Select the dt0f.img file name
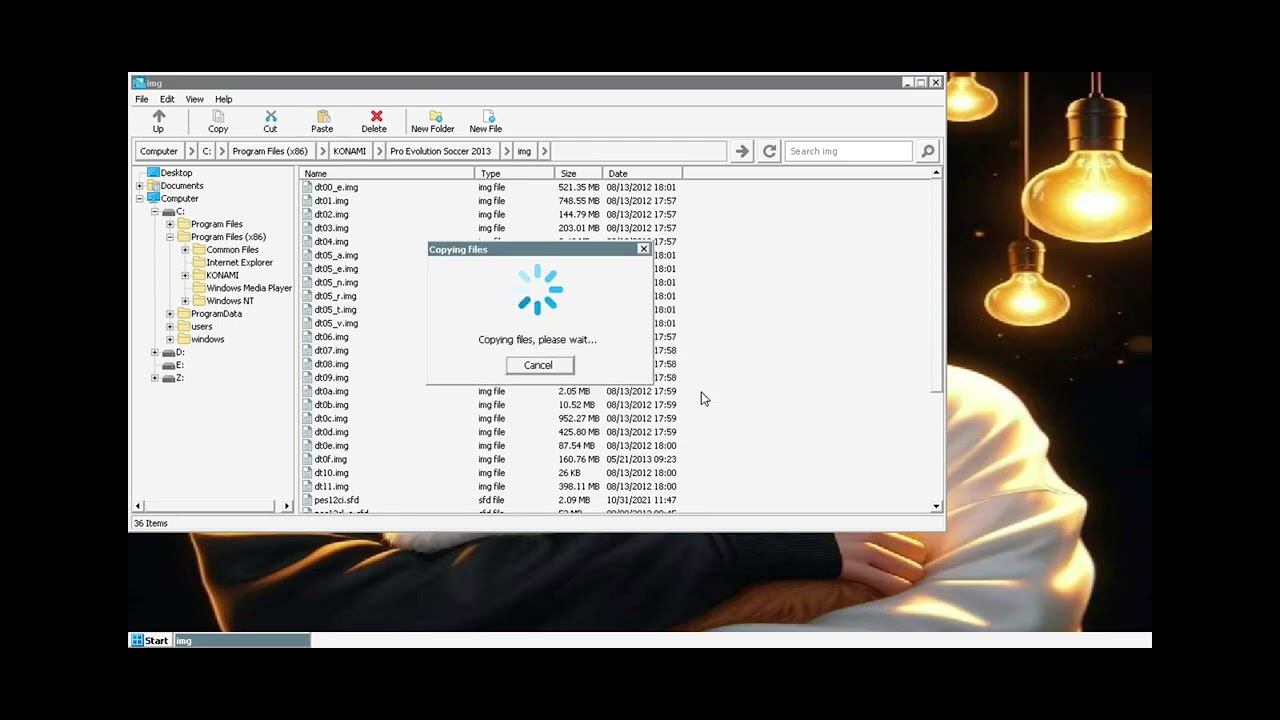Image resolution: width=1280 pixels, height=720 pixels. [x=331, y=459]
